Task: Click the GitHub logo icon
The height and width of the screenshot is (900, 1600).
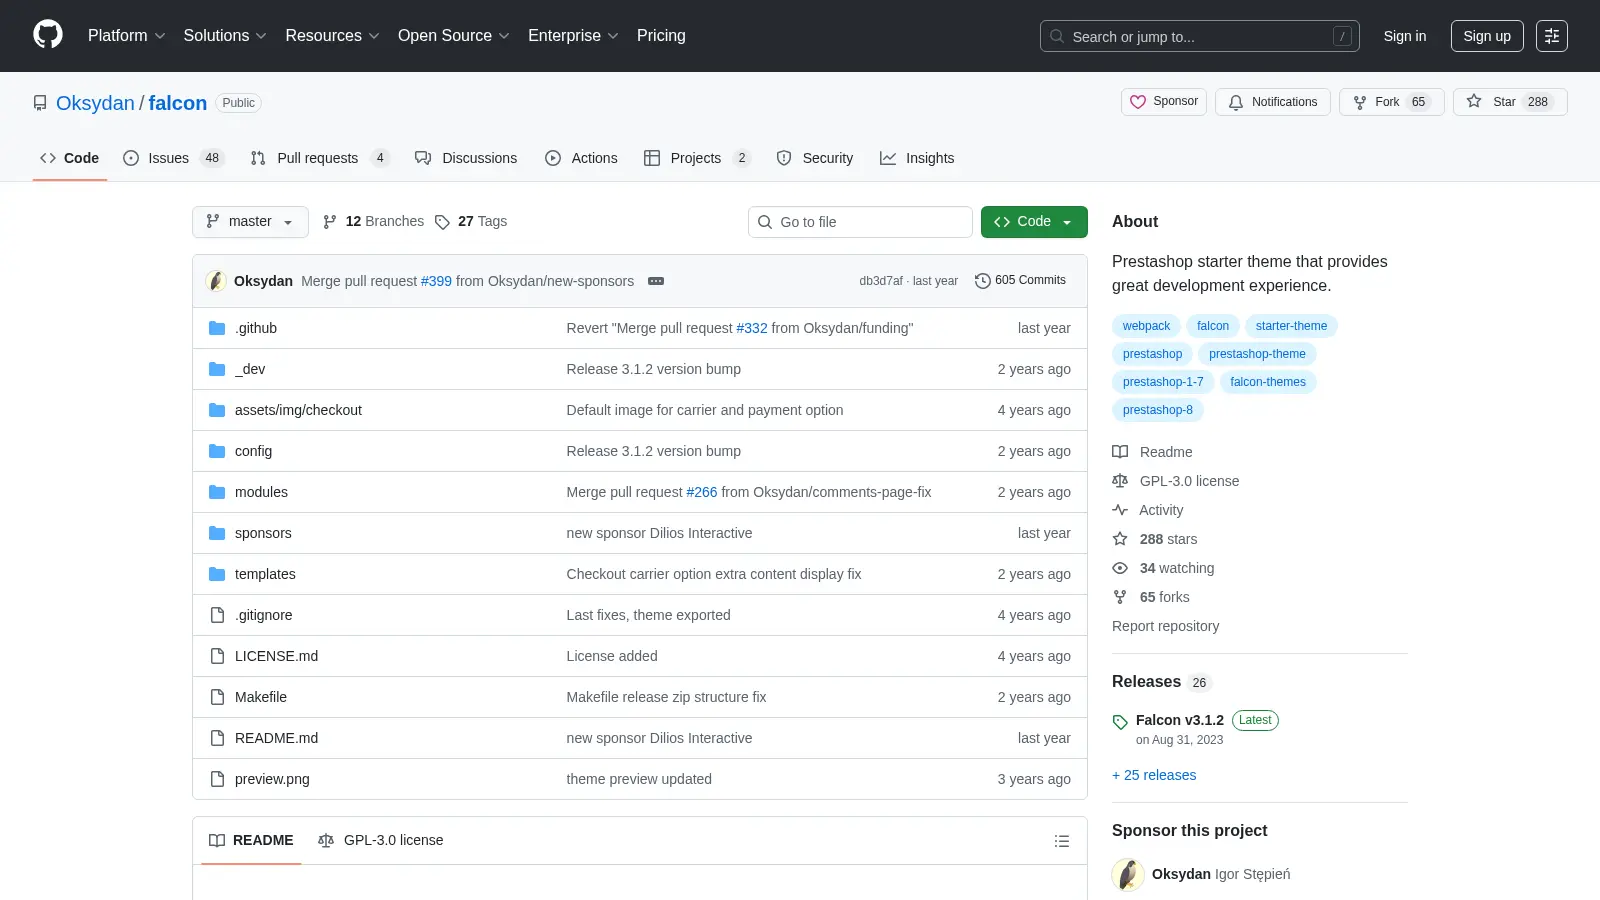Action: [x=48, y=35]
